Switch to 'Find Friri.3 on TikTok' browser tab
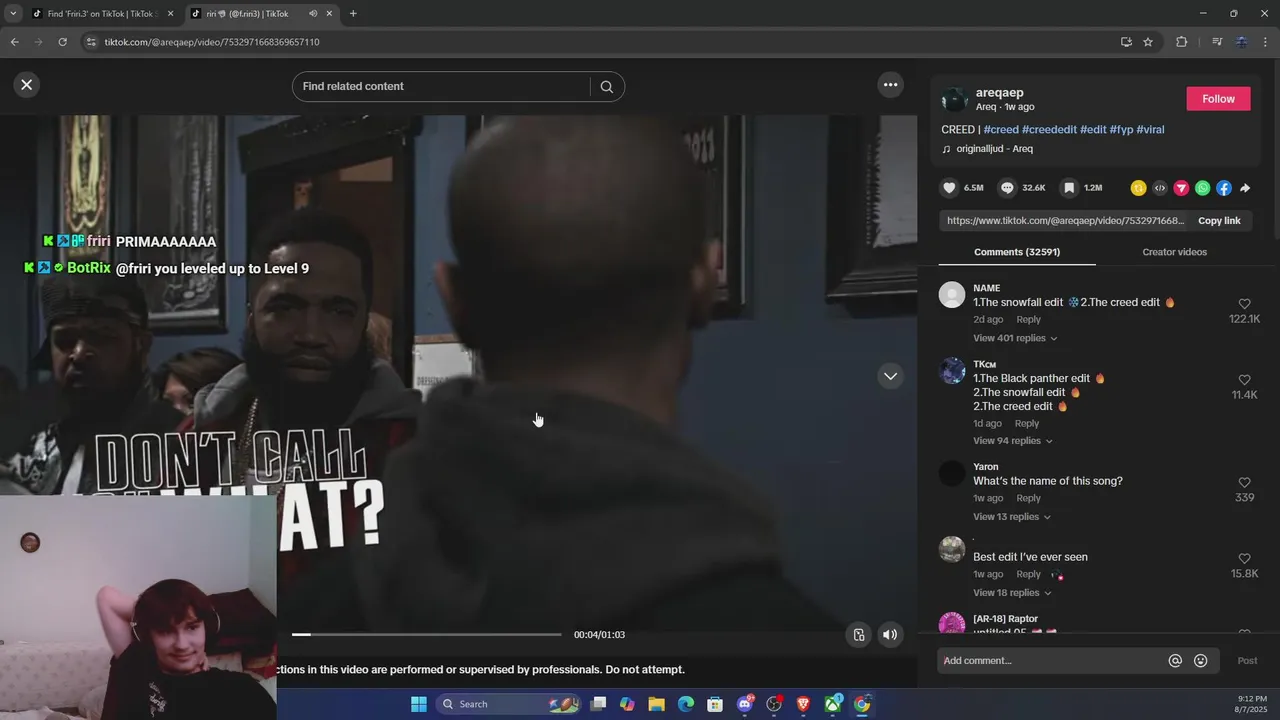The height and width of the screenshot is (720, 1280). [x=94, y=14]
